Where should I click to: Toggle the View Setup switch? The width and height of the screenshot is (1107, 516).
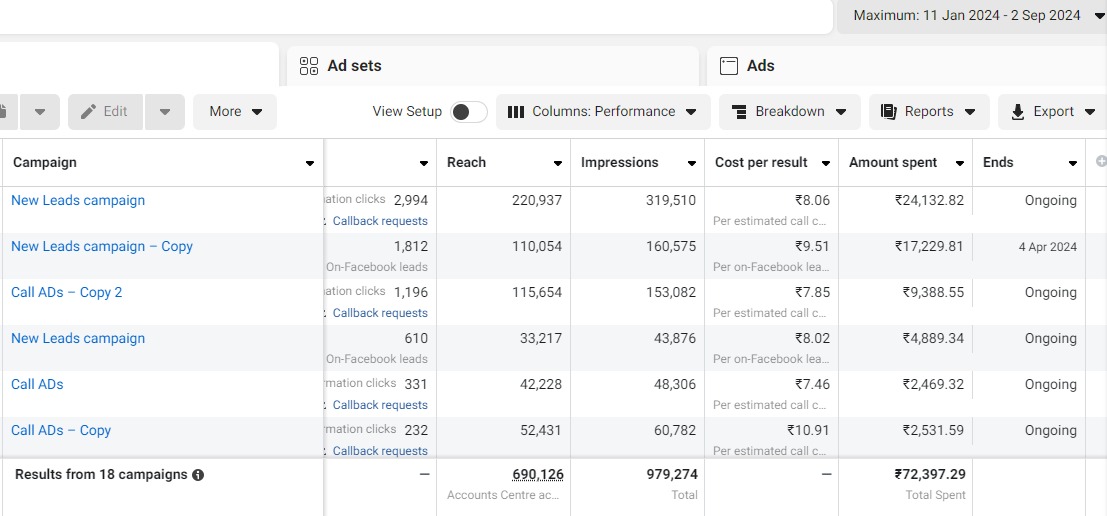pos(469,112)
